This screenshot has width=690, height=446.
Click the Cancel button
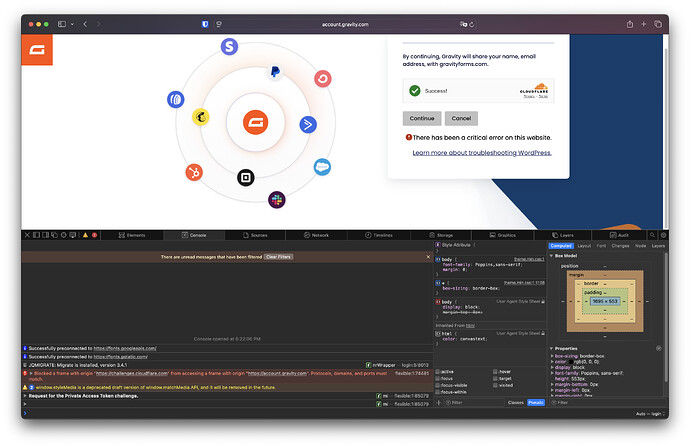pos(461,118)
